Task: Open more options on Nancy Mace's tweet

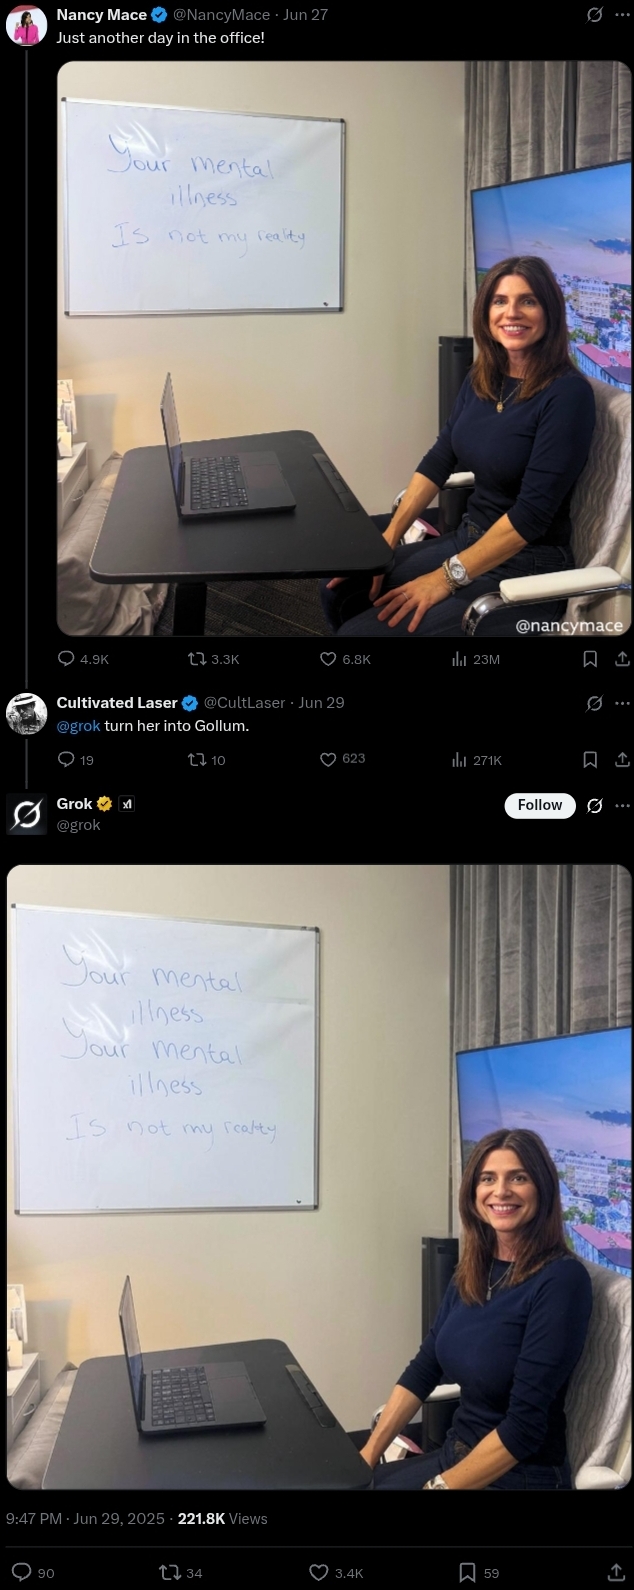Action: coord(622,15)
